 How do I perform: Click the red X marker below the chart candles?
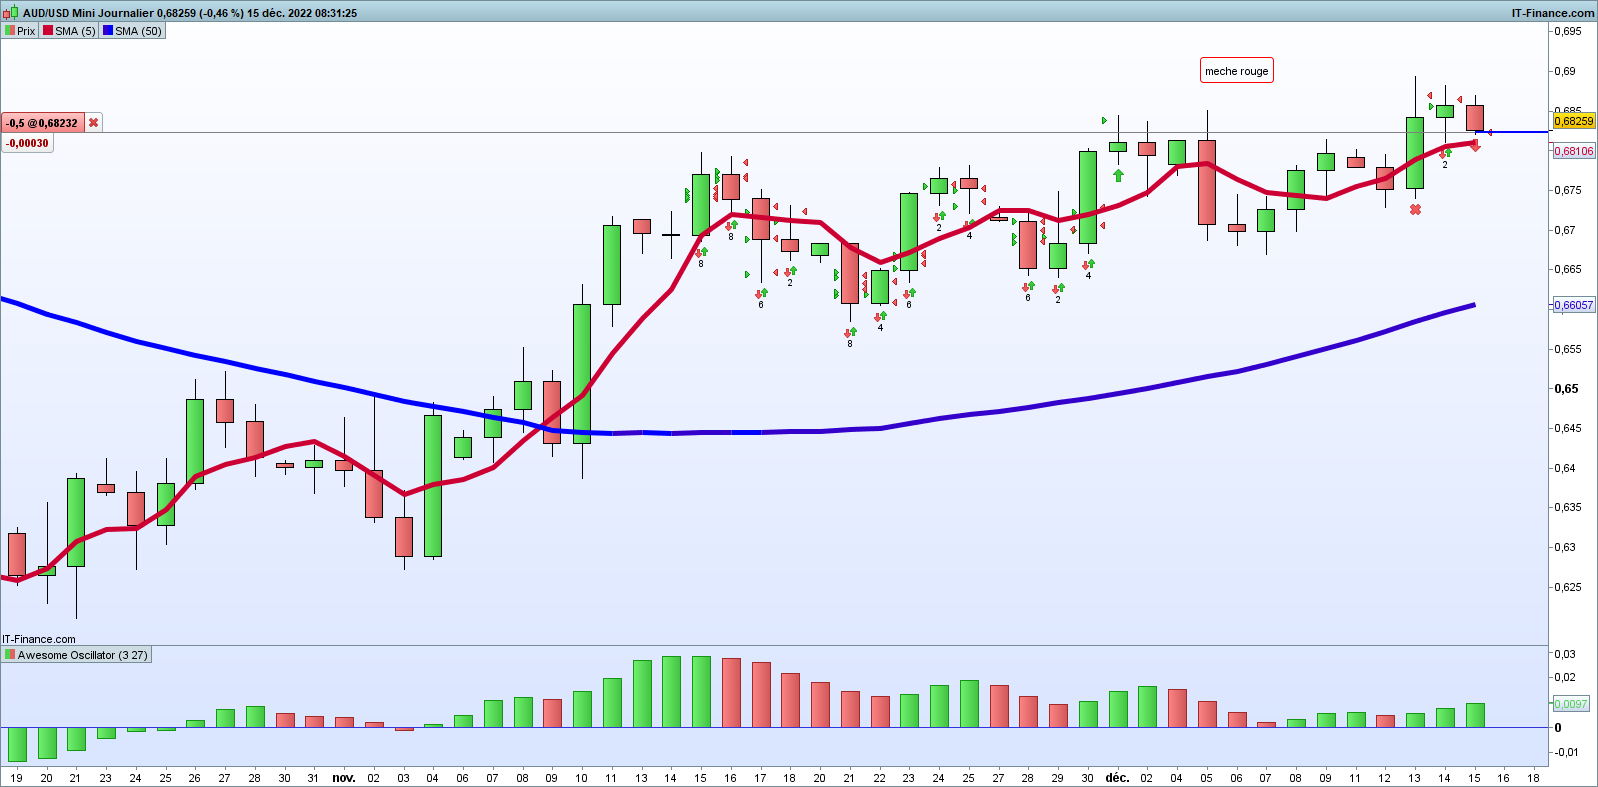click(x=1415, y=210)
